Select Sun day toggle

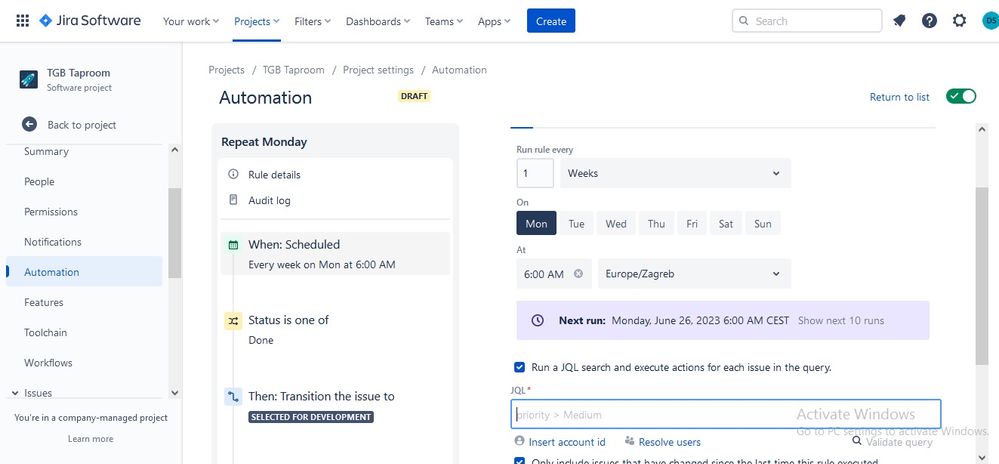pos(763,224)
